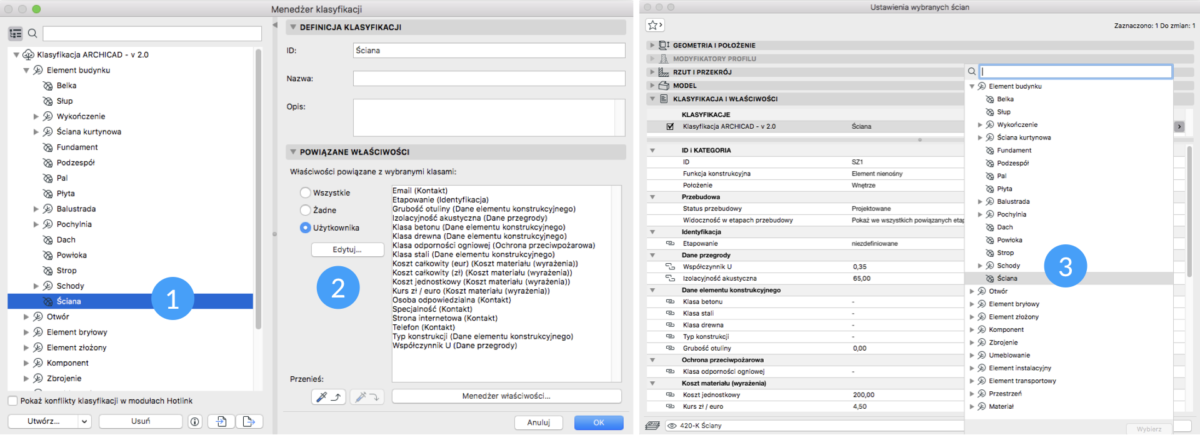
Task: Click the link icon beside Etapowanie
Action: 669,242
